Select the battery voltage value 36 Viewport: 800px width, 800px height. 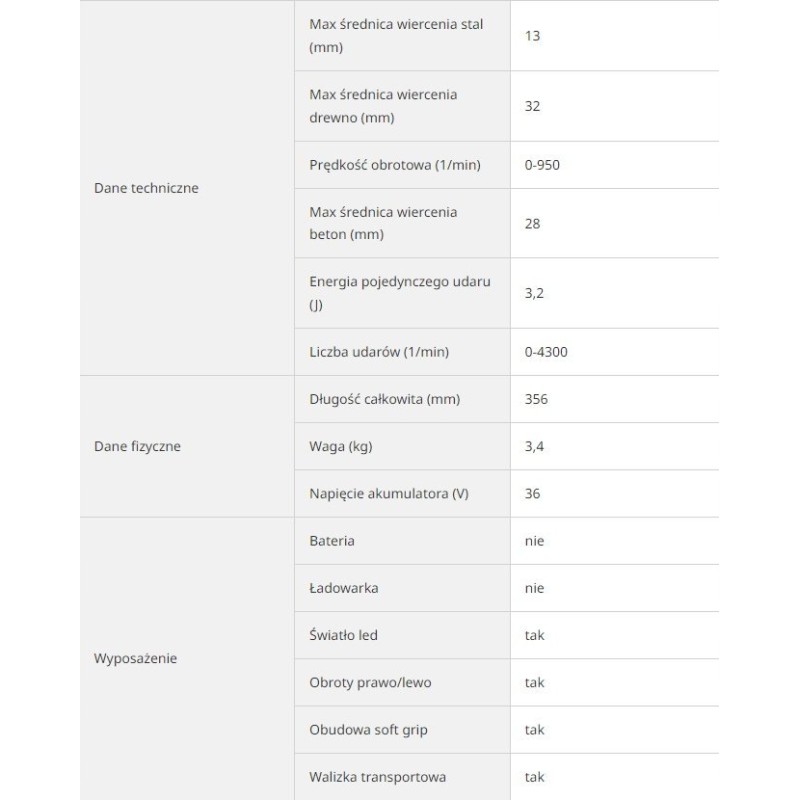[532, 493]
